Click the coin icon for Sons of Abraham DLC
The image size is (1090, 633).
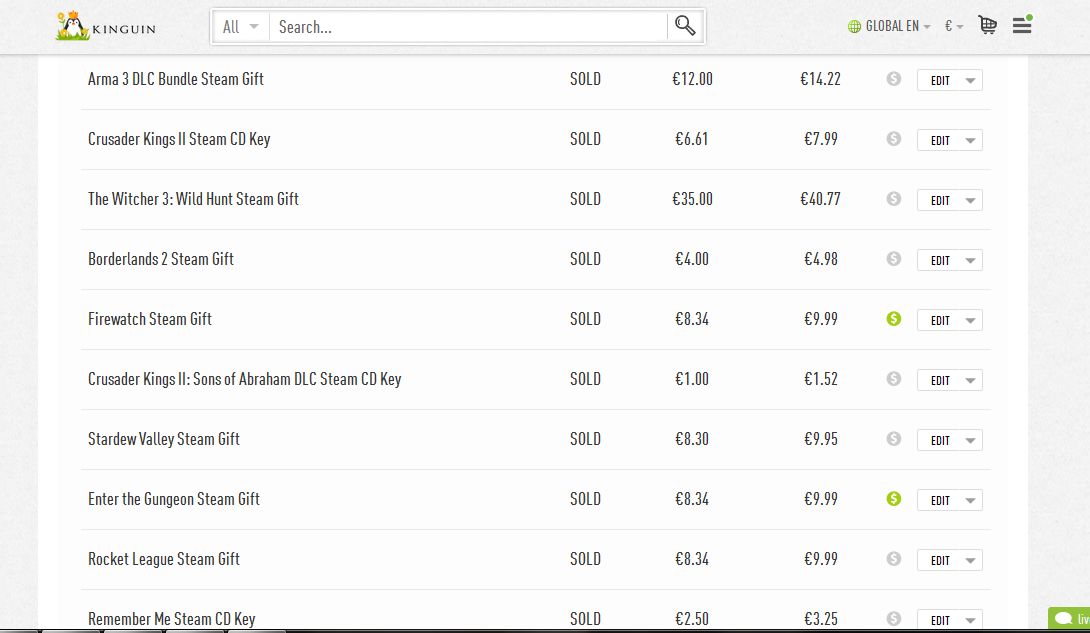point(894,379)
